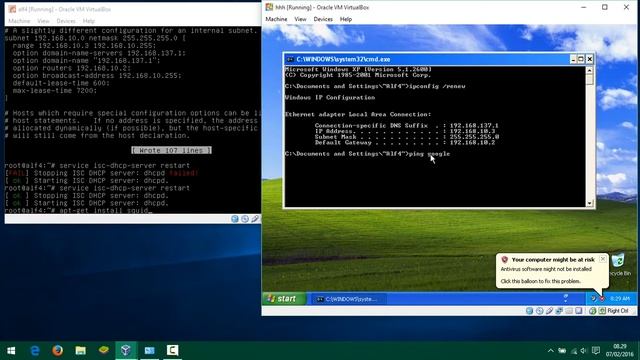Viewport: 640px width, 360px height.
Task: Launch Firefox from taskbar
Action: [58, 350]
